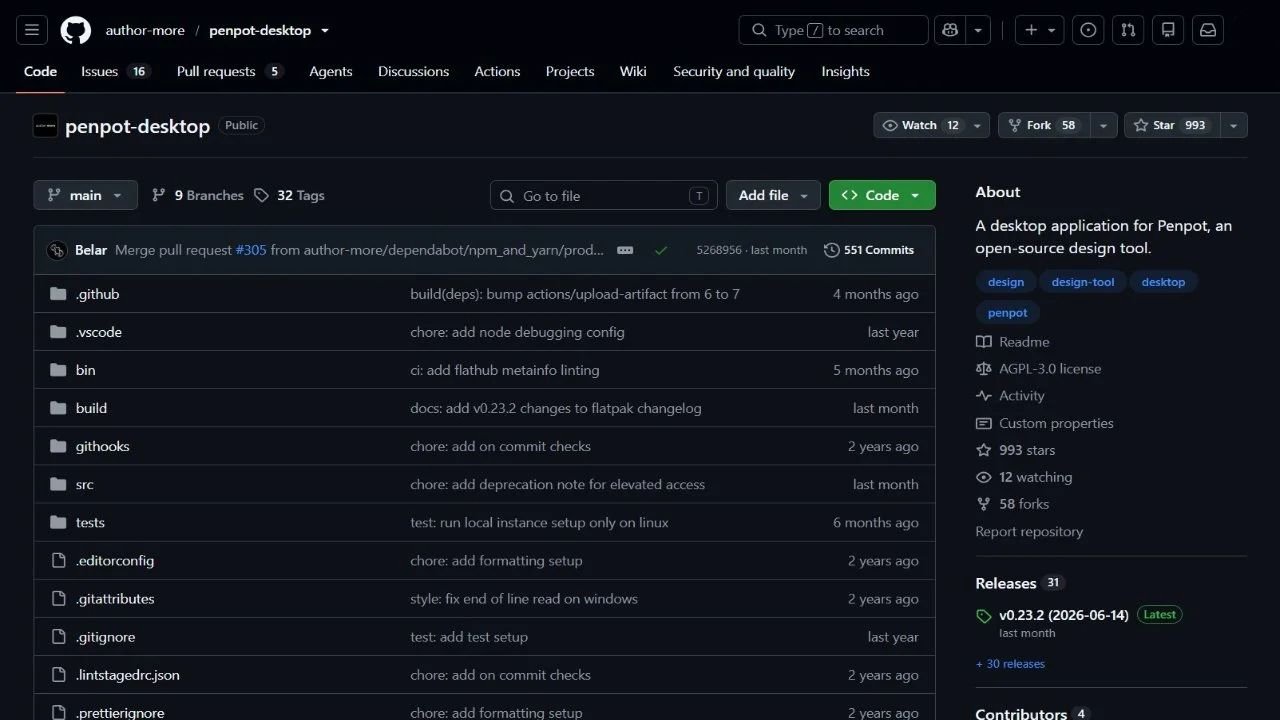Click Report repository link
The image size is (1280, 720).
pyautogui.click(x=1029, y=532)
